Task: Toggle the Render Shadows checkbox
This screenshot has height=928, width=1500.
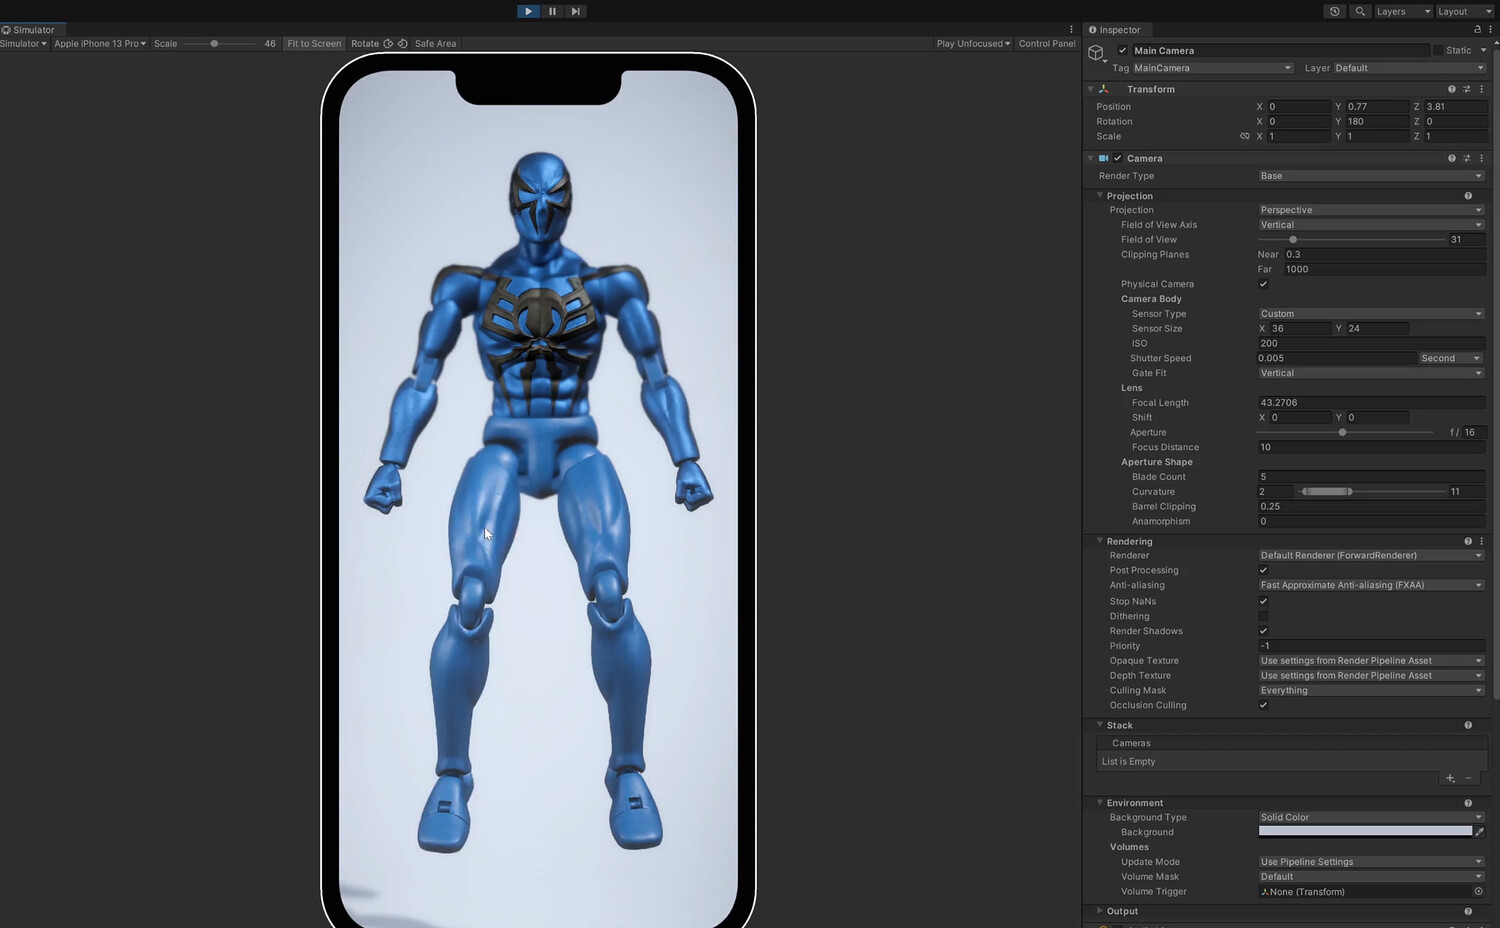Action: (x=1263, y=631)
